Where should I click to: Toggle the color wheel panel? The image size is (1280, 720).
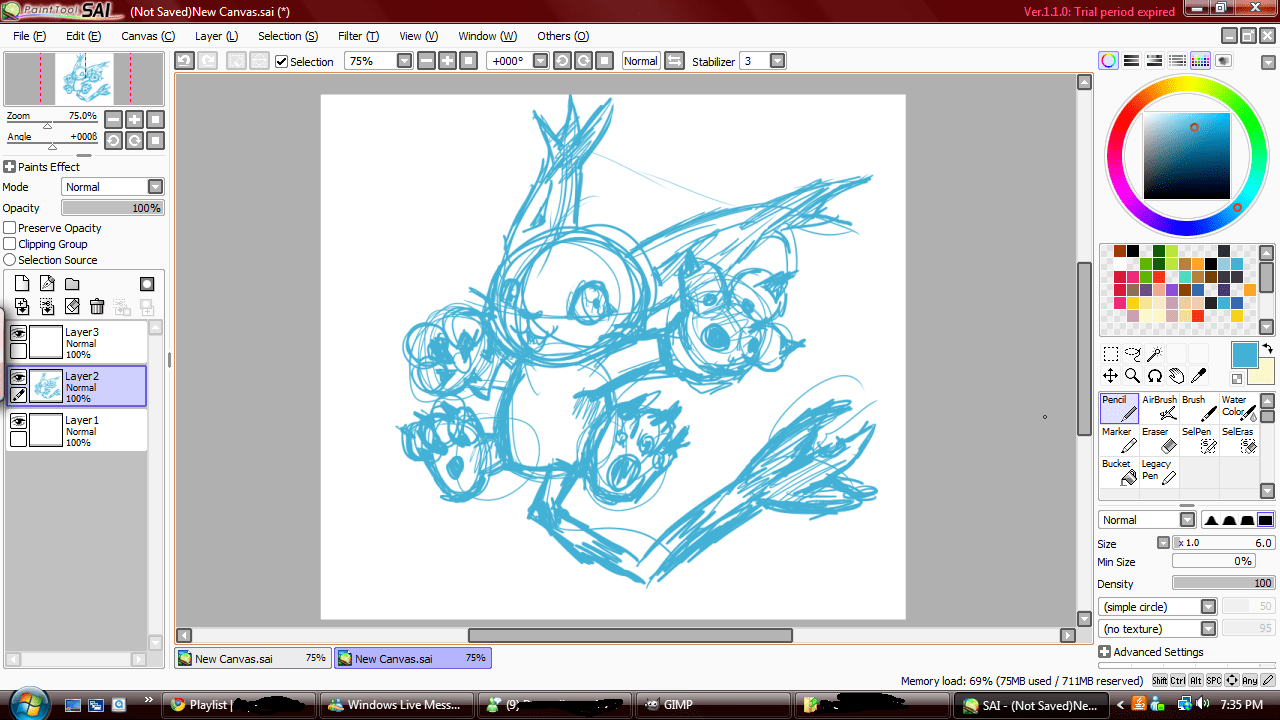pyautogui.click(x=1109, y=61)
